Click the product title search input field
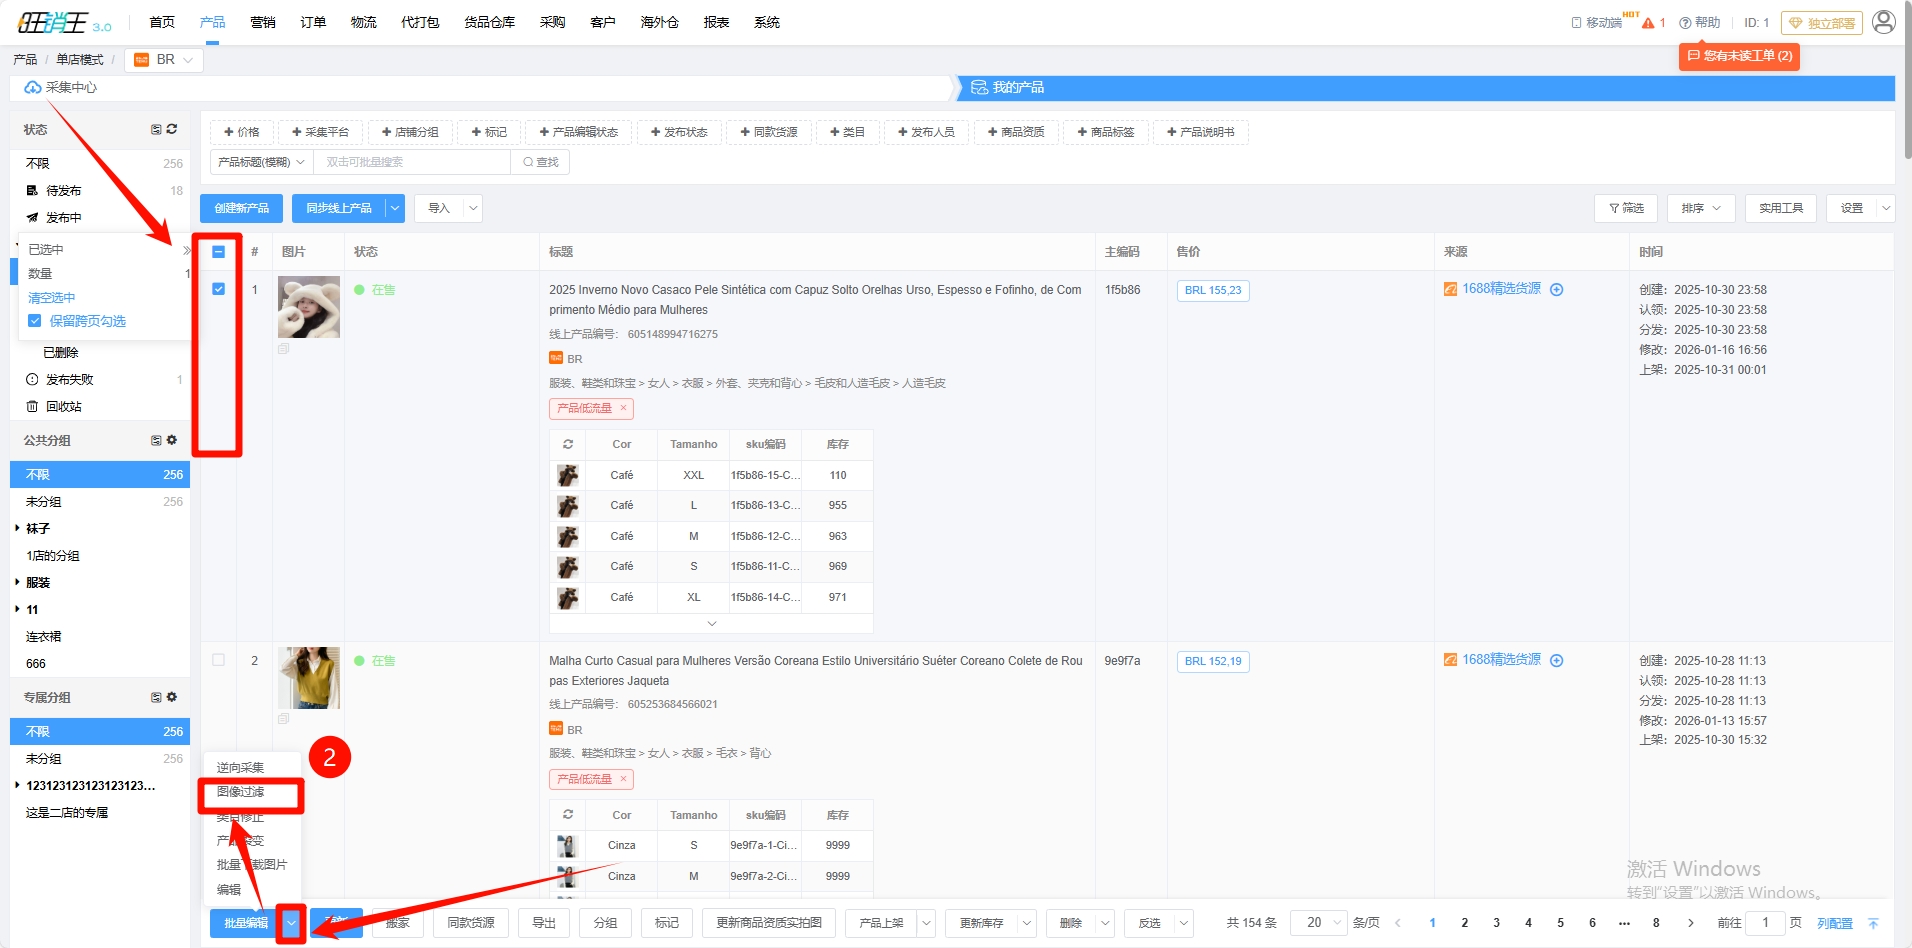1912x948 pixels. [x=411, y=162]
